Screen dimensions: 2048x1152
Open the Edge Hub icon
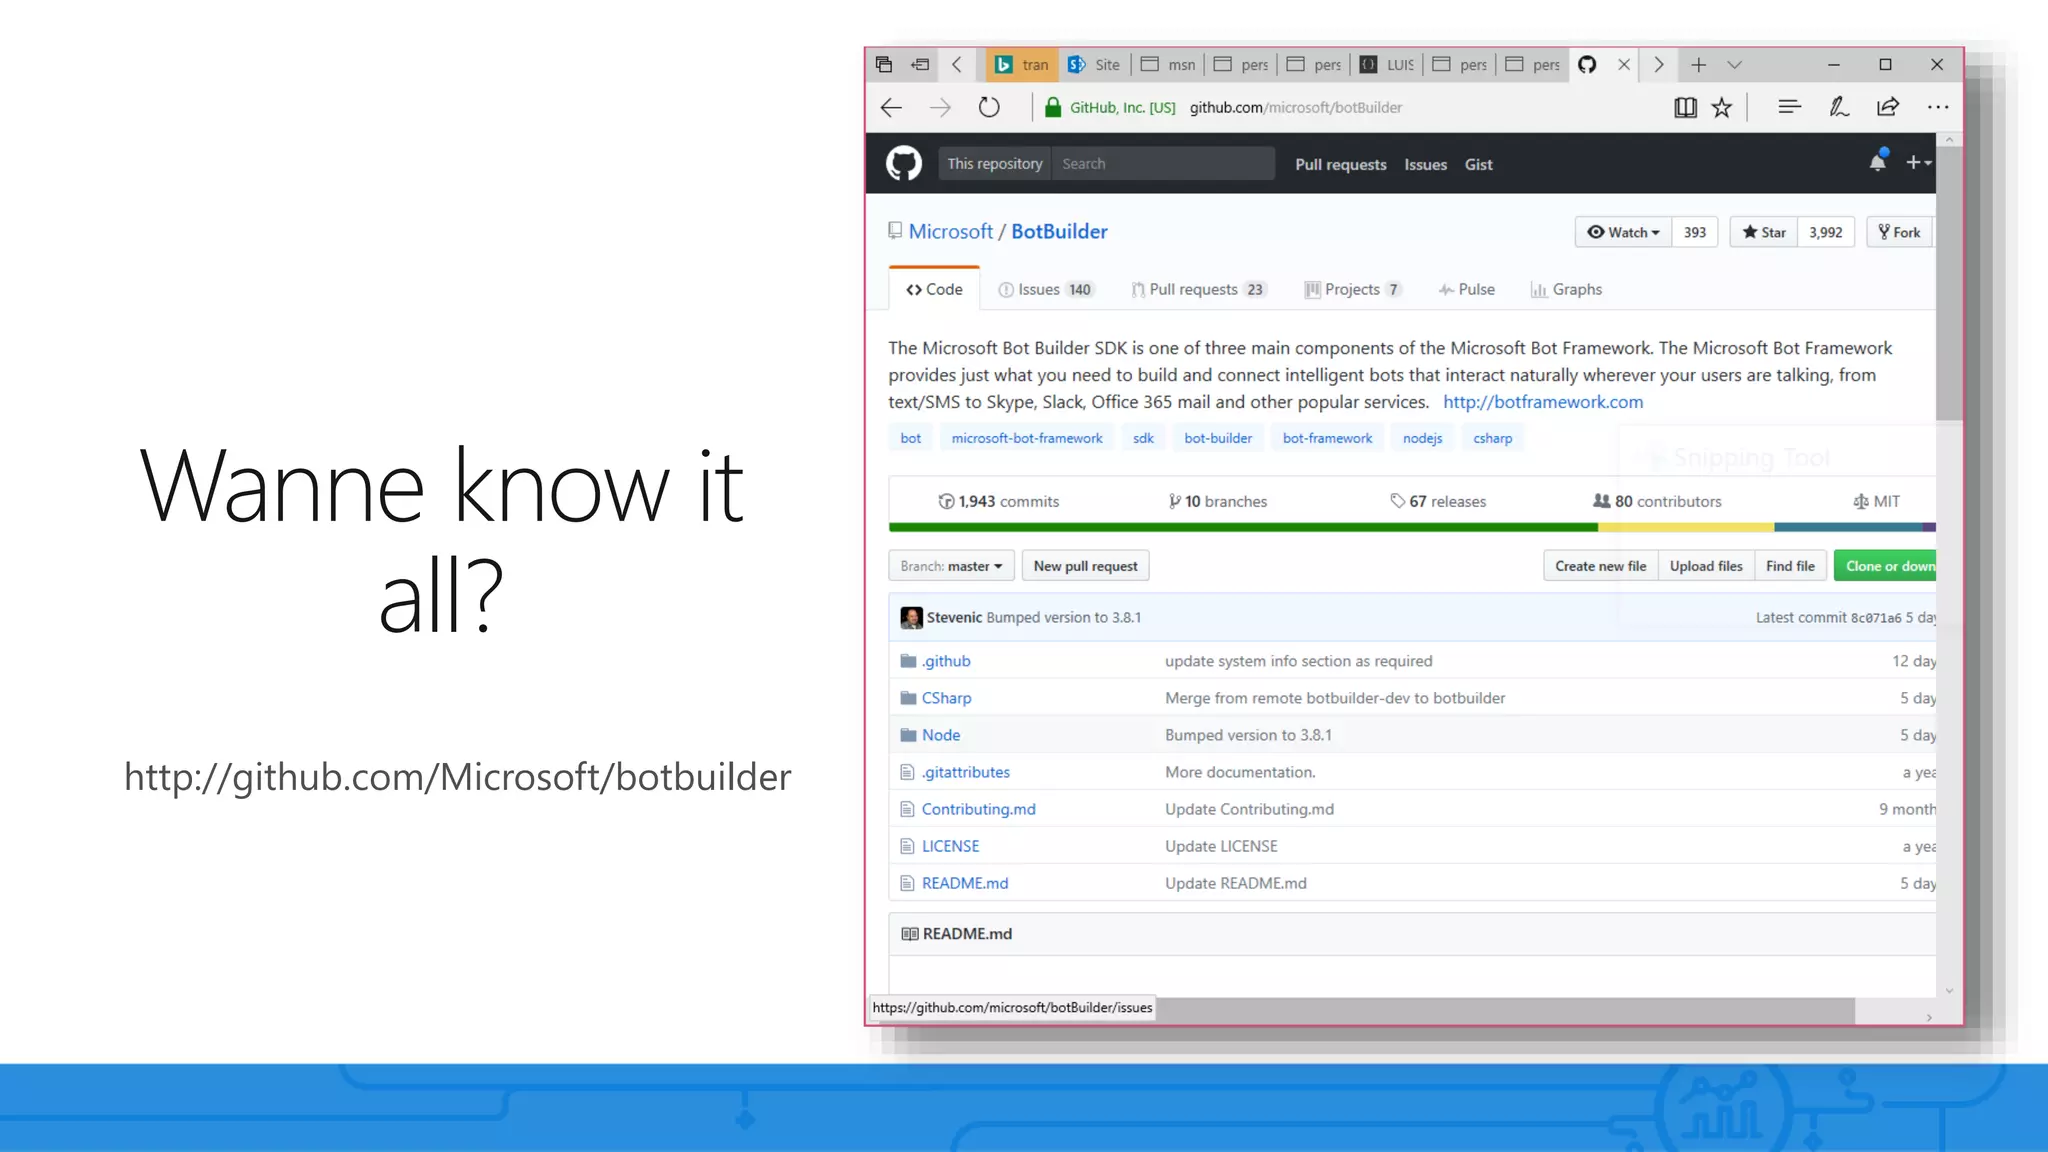tap(1789, 107)
